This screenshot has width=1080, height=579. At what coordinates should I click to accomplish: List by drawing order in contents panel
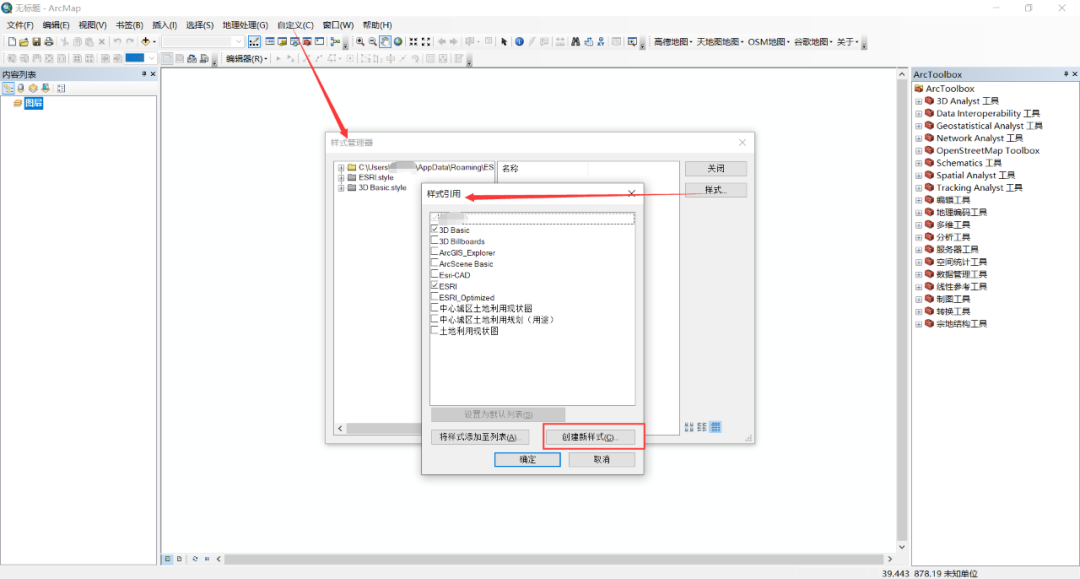(8, 88)
